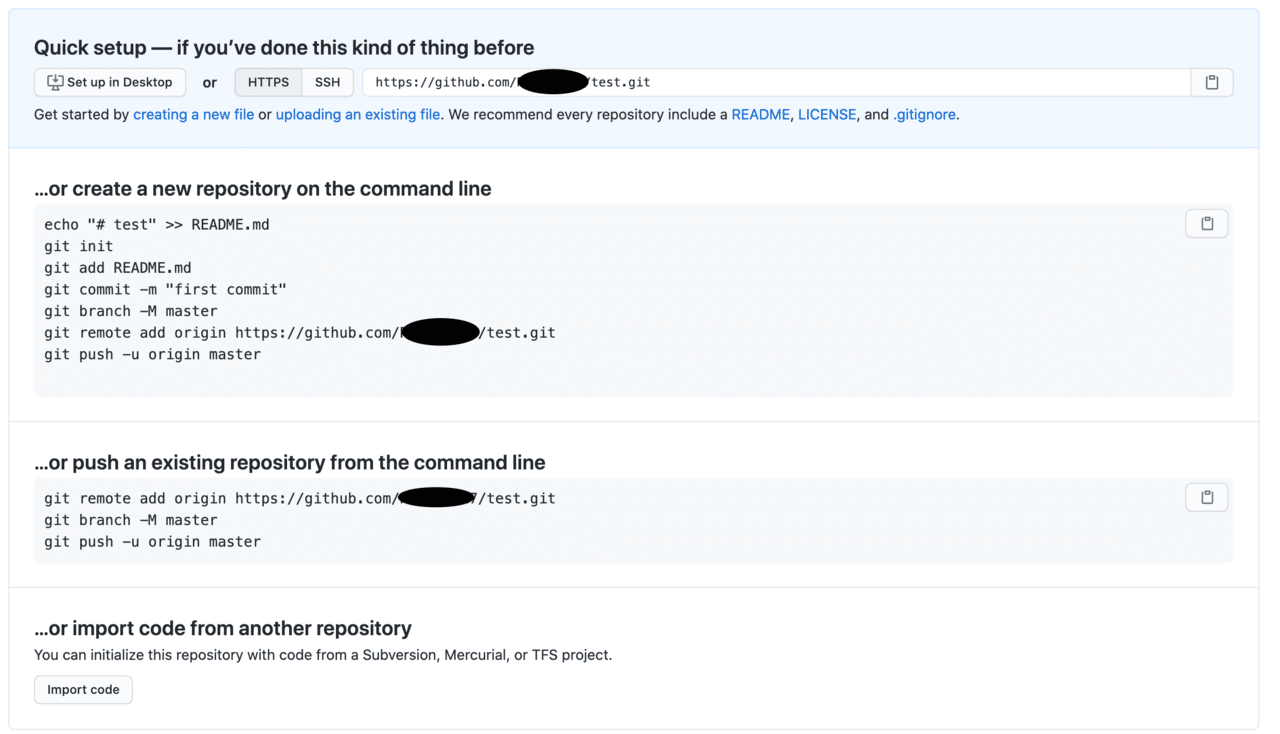Viewport: 1280px width, 734px height.
Task: Copy the push existing repository commands
Action: click(x=1207, y=497)
